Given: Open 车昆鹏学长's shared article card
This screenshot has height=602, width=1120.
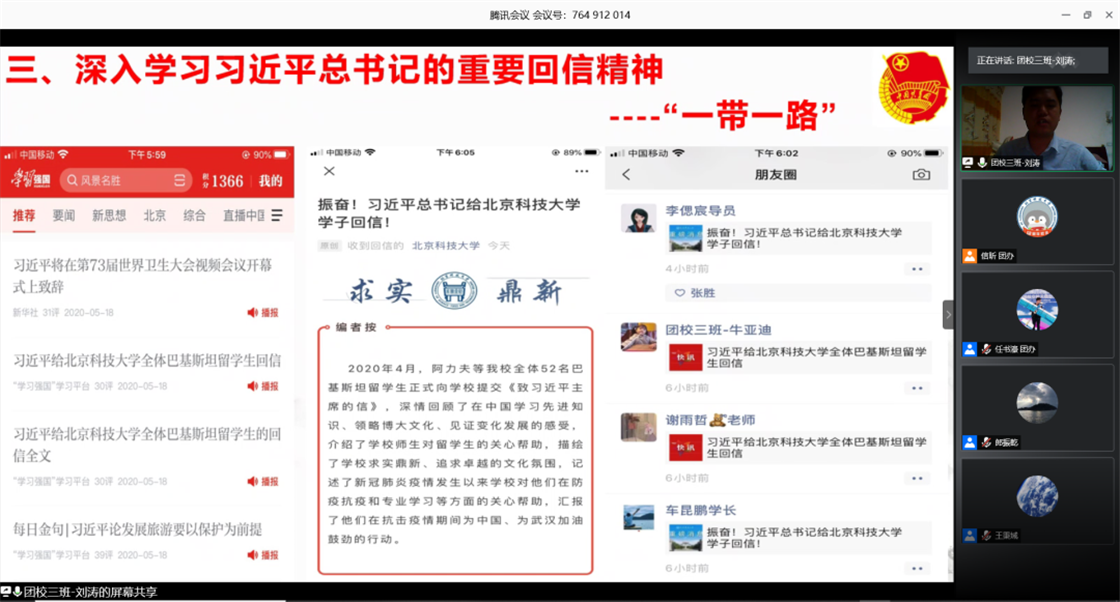Looking at the screenshot, I should 799,538.
